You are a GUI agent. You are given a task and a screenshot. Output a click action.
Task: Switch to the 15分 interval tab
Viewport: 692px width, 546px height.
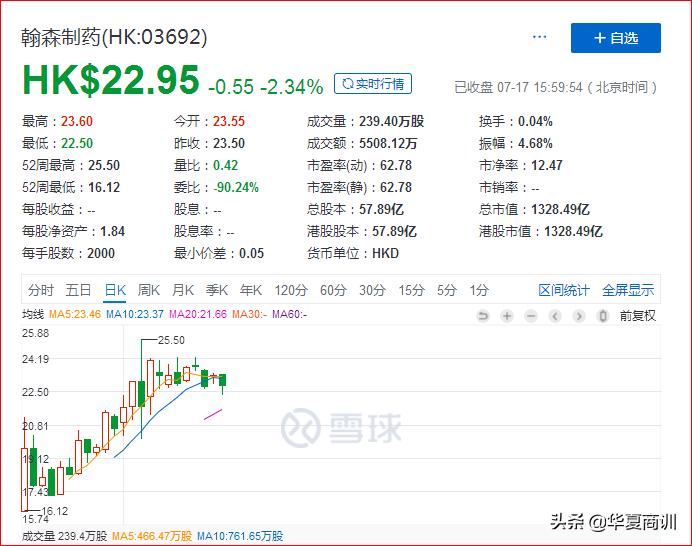pyautogui.click(x=411, y=290)
